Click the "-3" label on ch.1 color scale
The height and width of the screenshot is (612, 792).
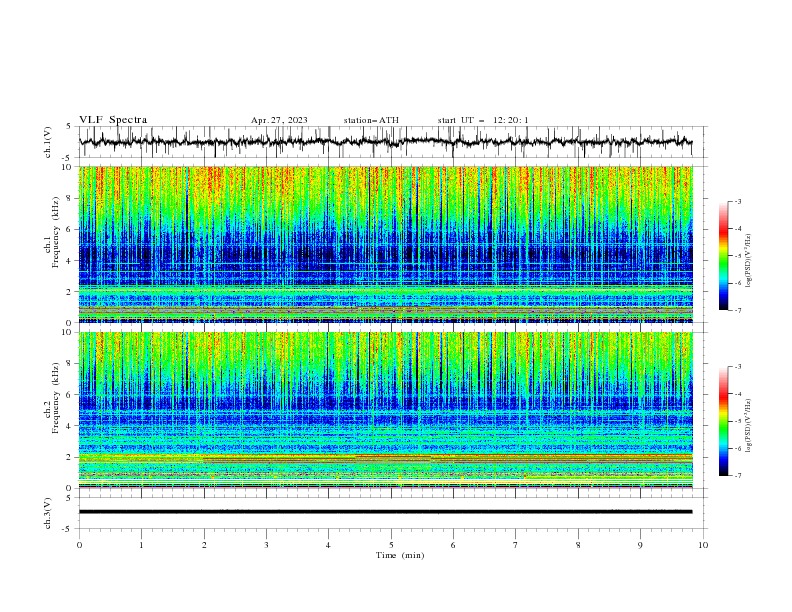click(x=737, y=201)
